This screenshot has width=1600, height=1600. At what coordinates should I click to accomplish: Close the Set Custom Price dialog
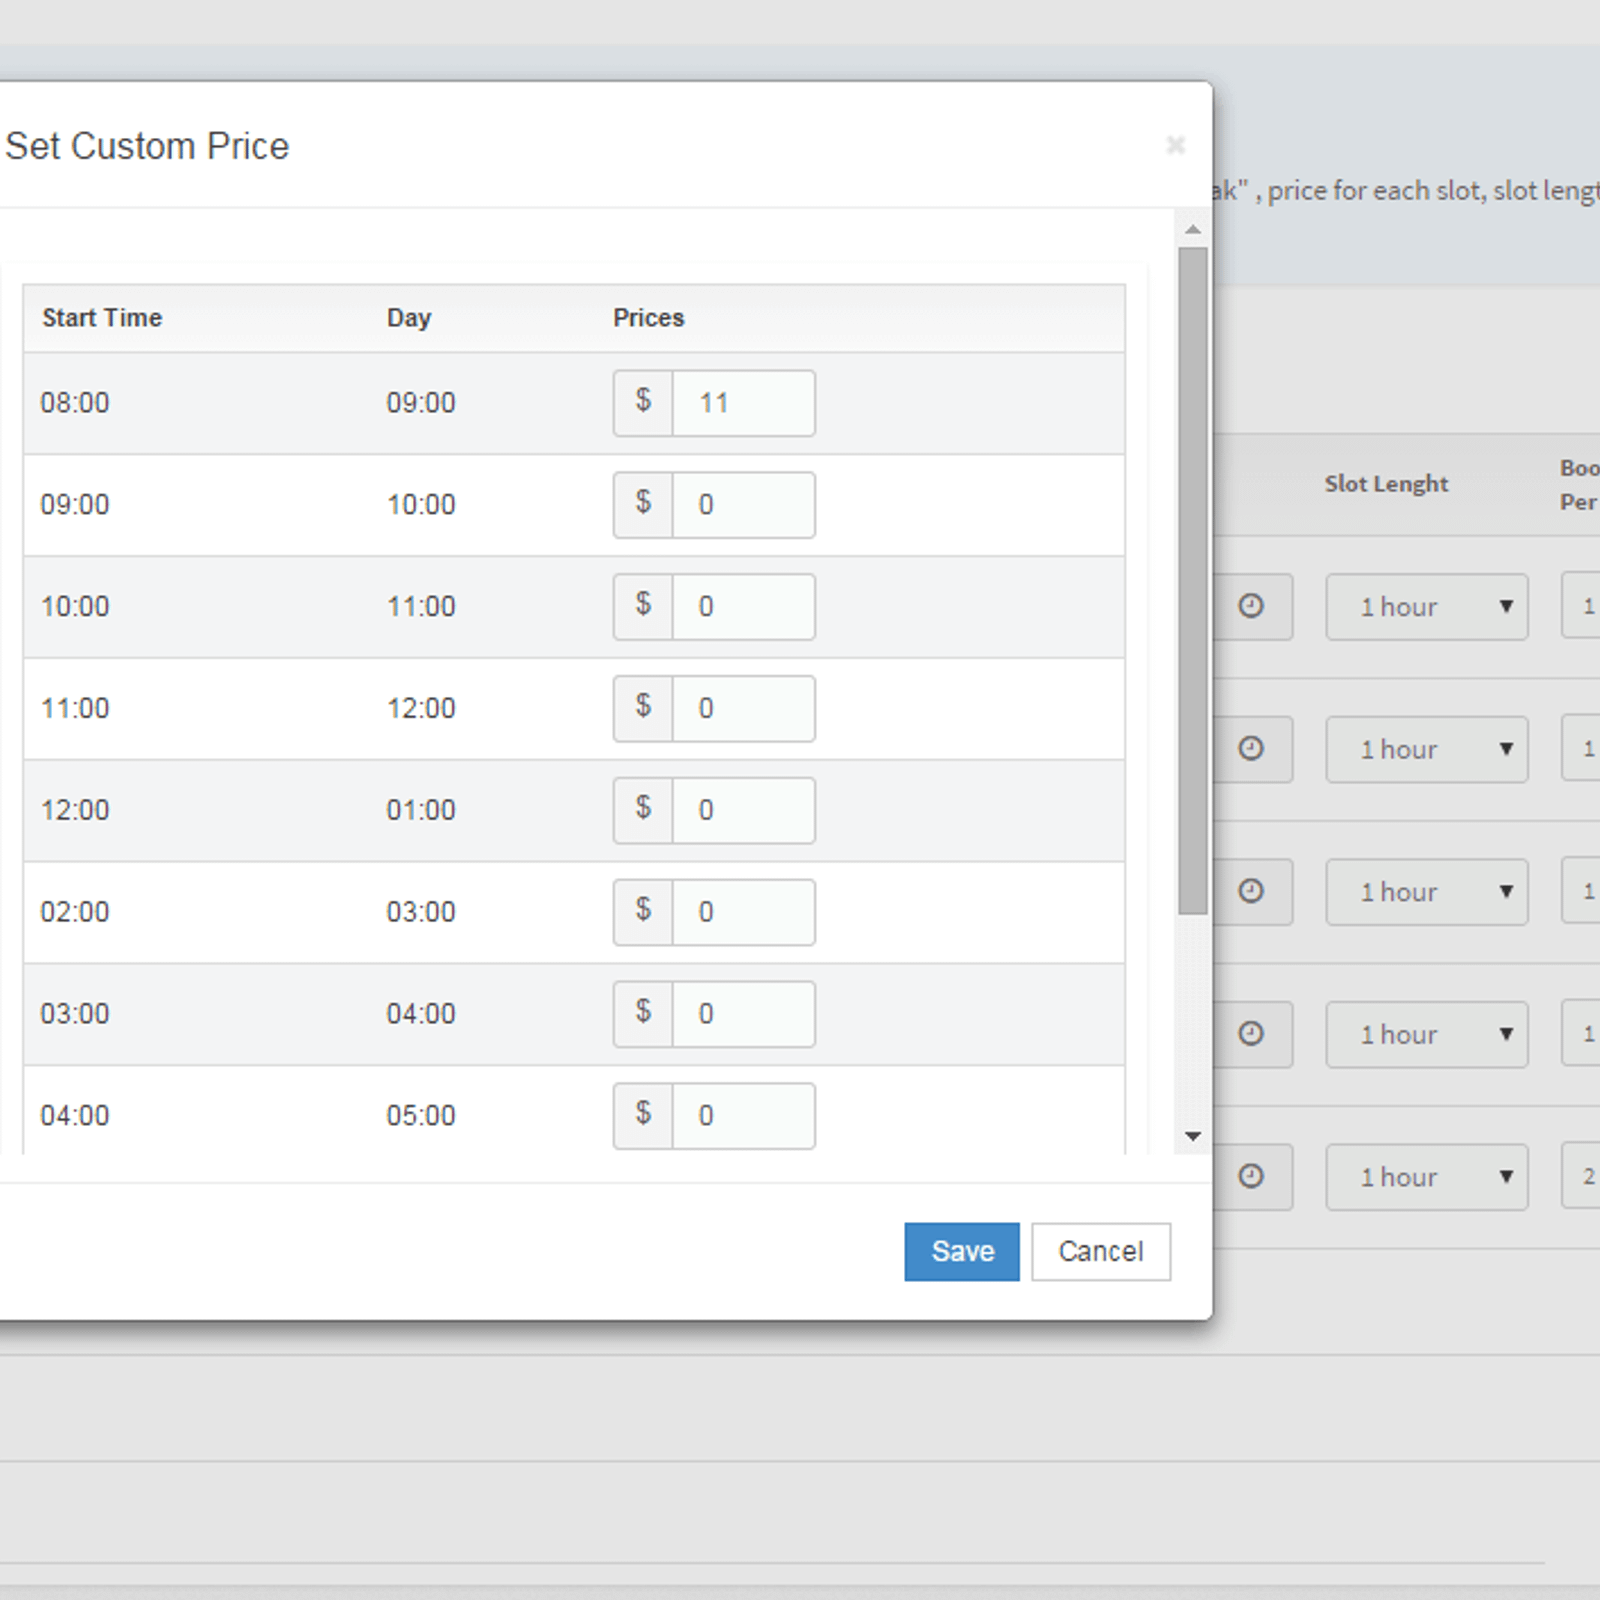pyautogui.click(x=1176, y=145)
